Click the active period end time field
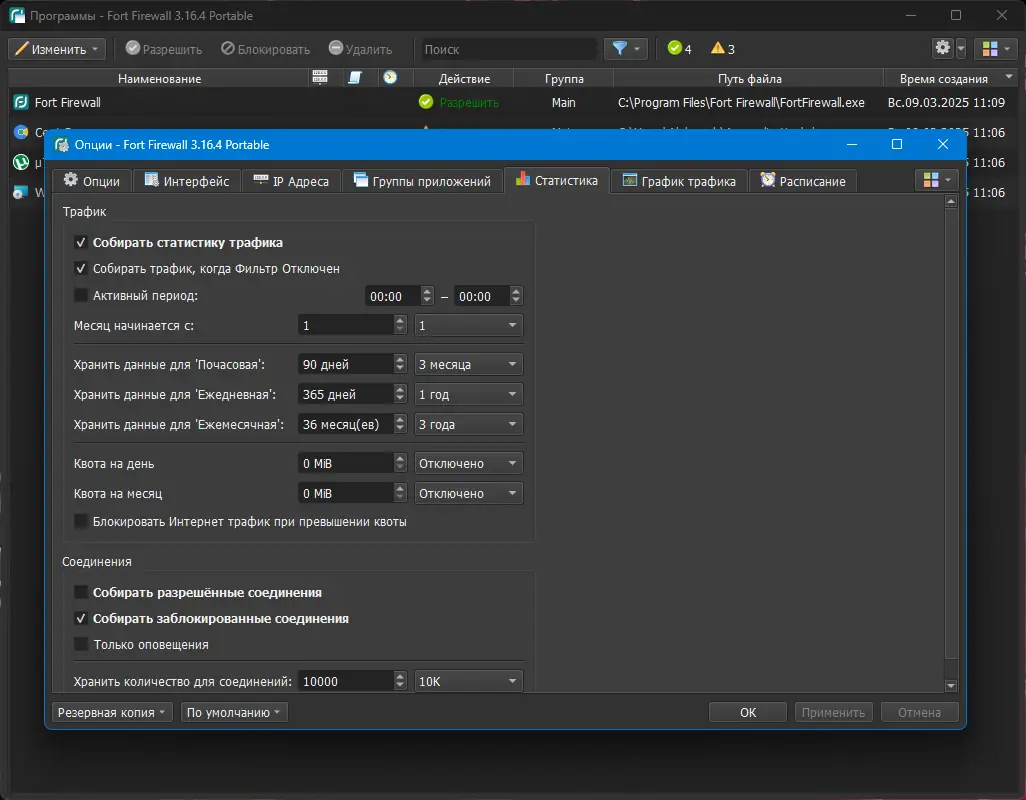The width and height of the screenshot is (1026, 800). (482, 296)
